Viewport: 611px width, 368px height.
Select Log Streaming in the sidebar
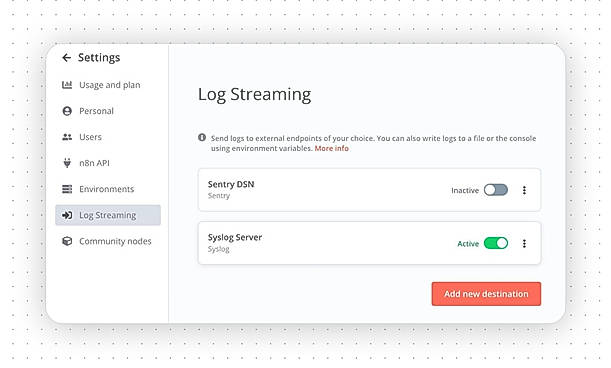(108, 215)
